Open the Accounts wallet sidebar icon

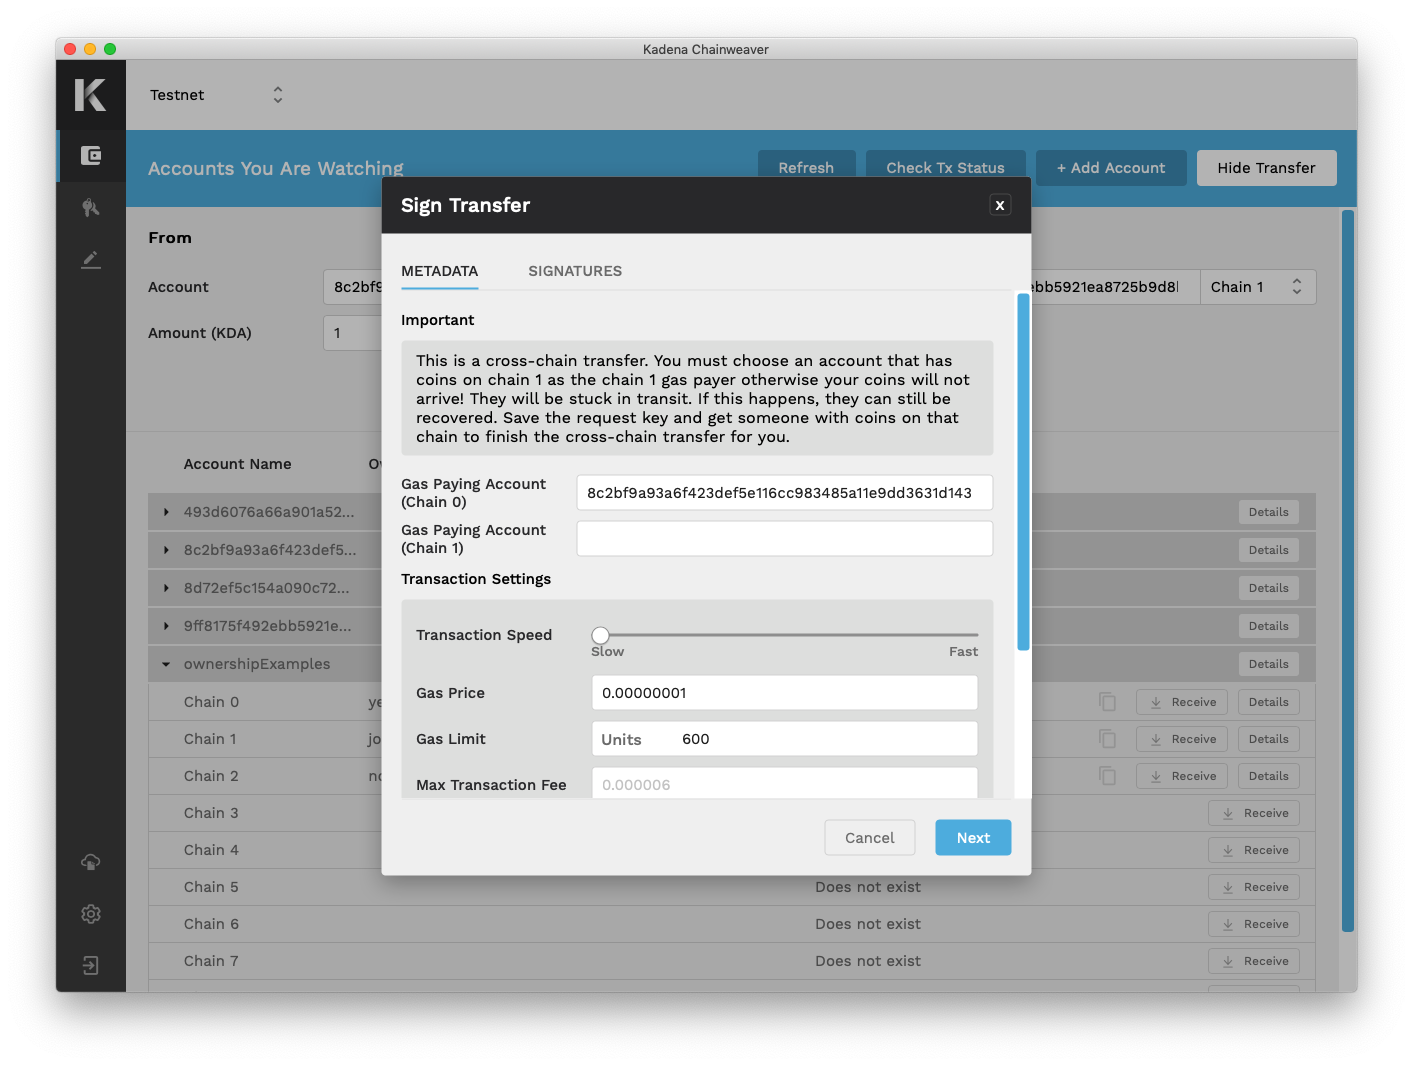[91, 156]
